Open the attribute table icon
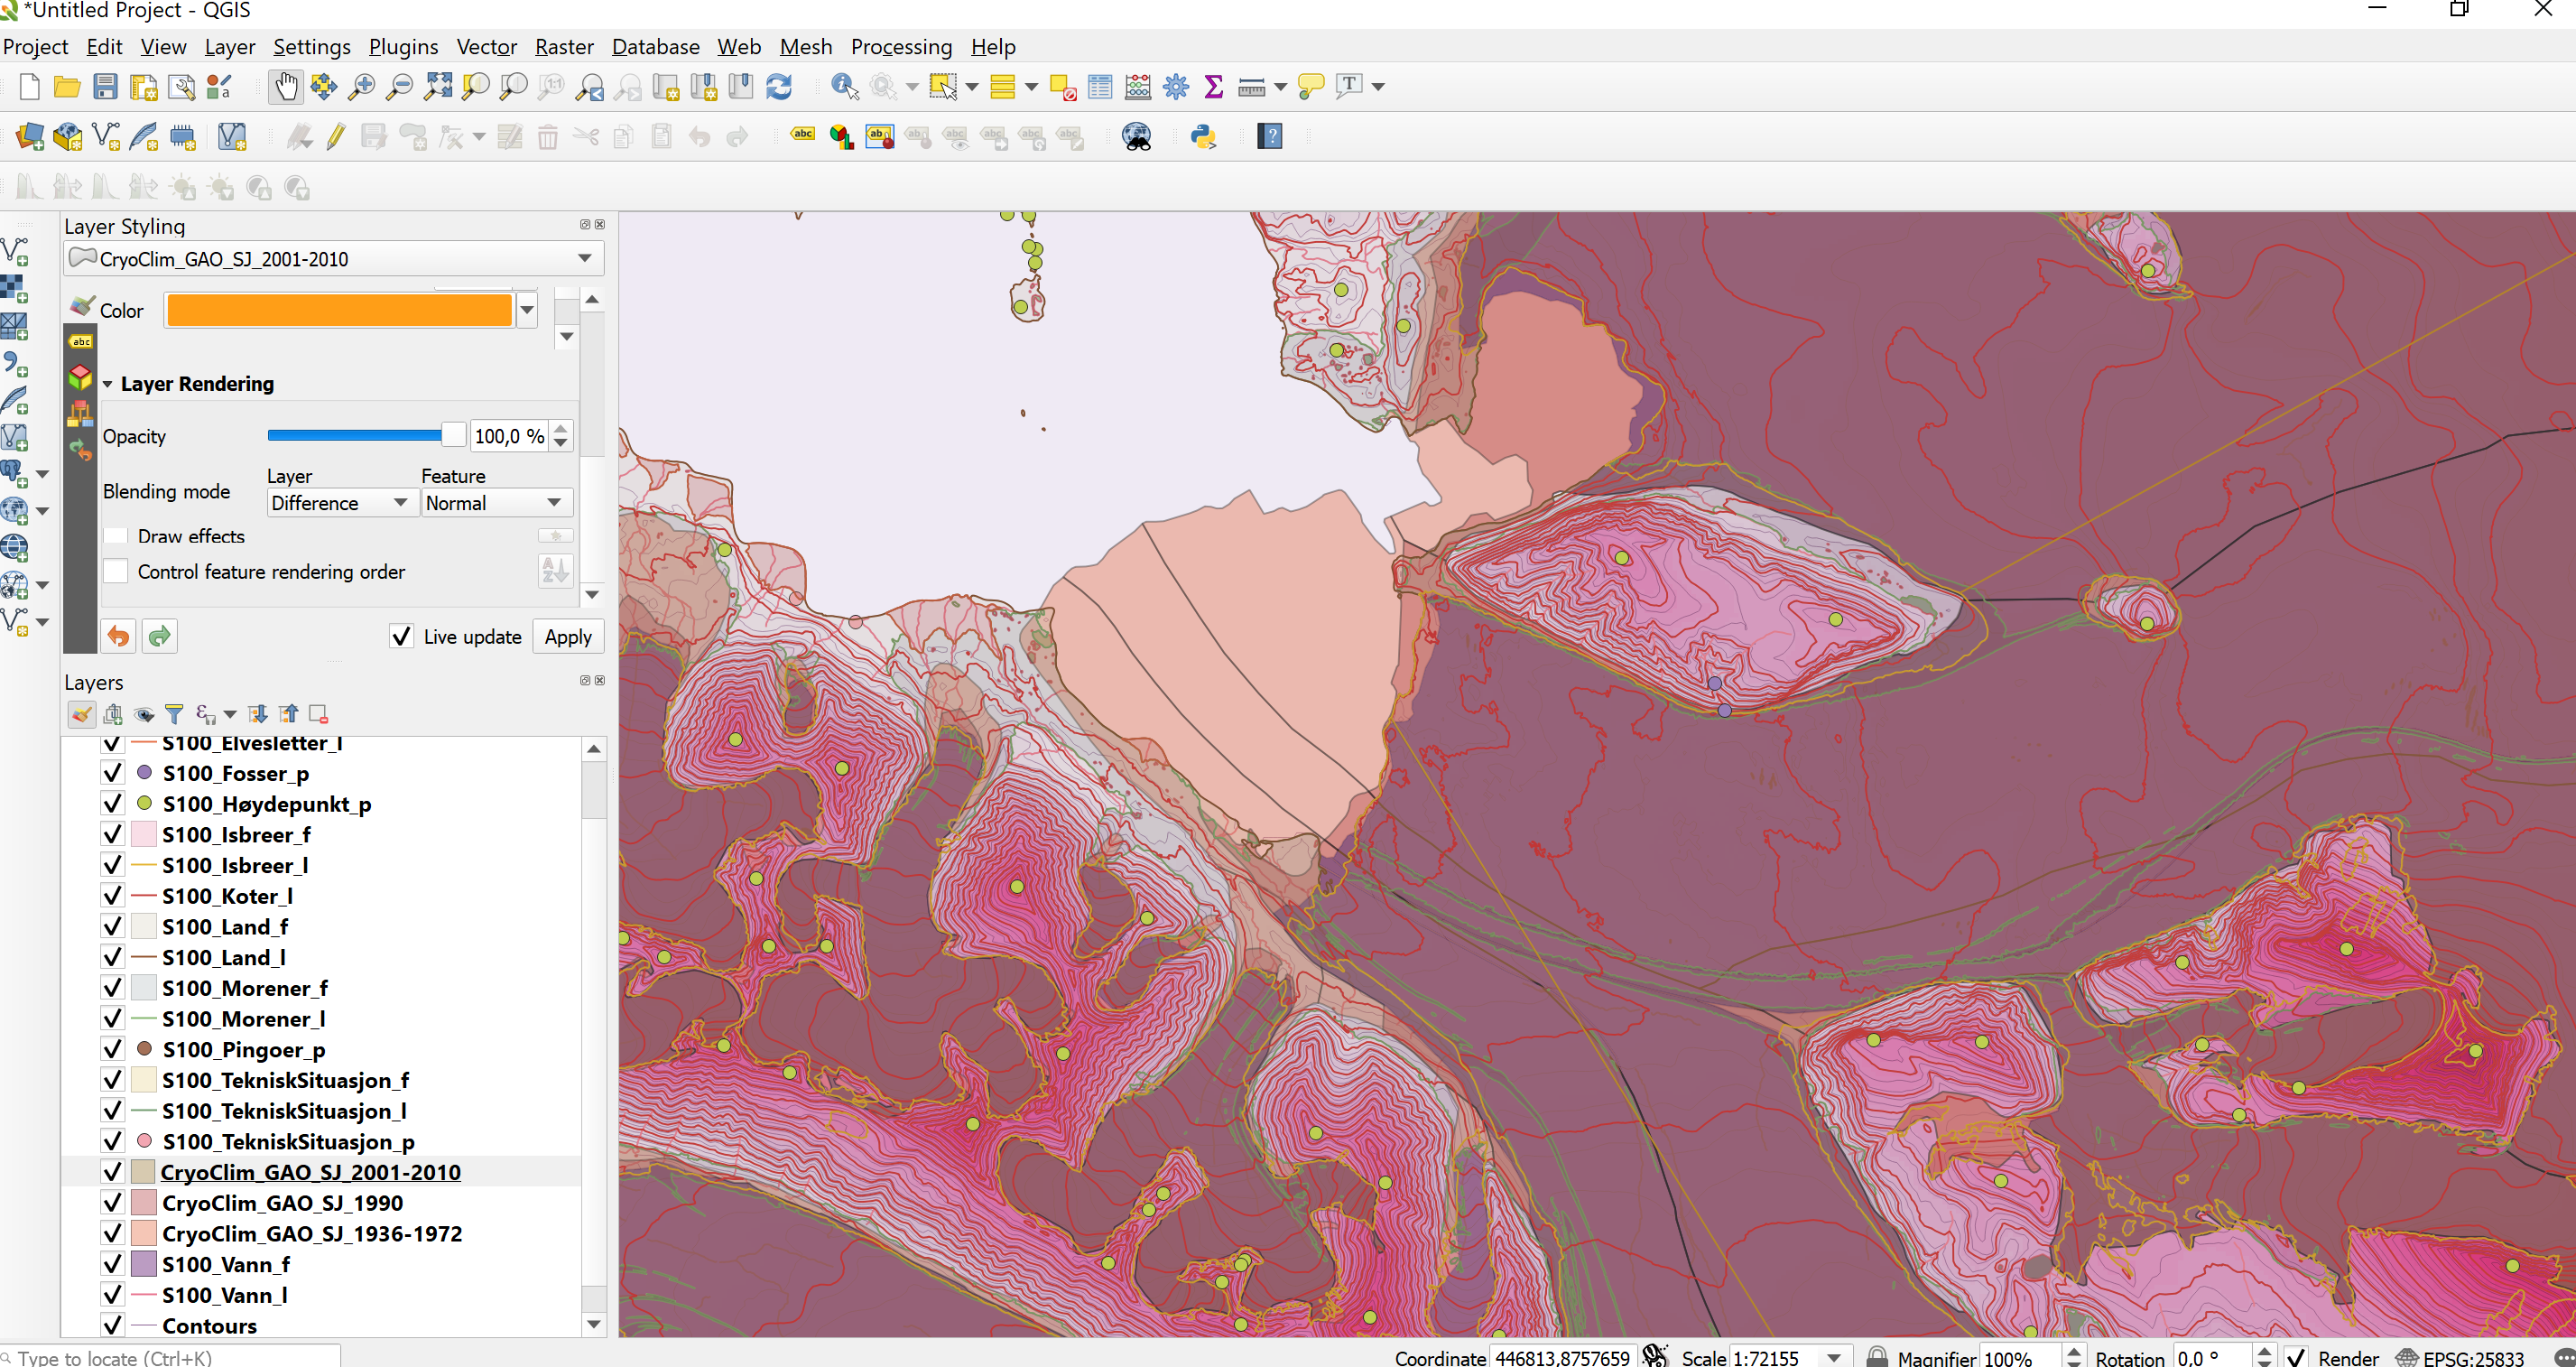Screen dimensions: 2576x1367 [1100, 87]
